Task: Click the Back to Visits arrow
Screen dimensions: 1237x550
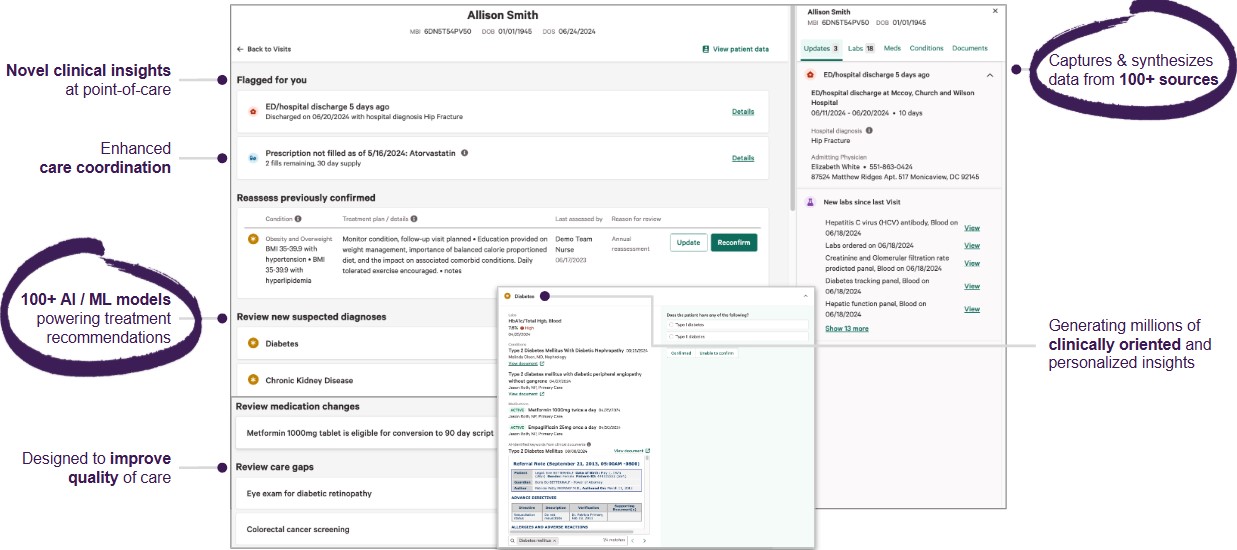Action: (240, 49)
